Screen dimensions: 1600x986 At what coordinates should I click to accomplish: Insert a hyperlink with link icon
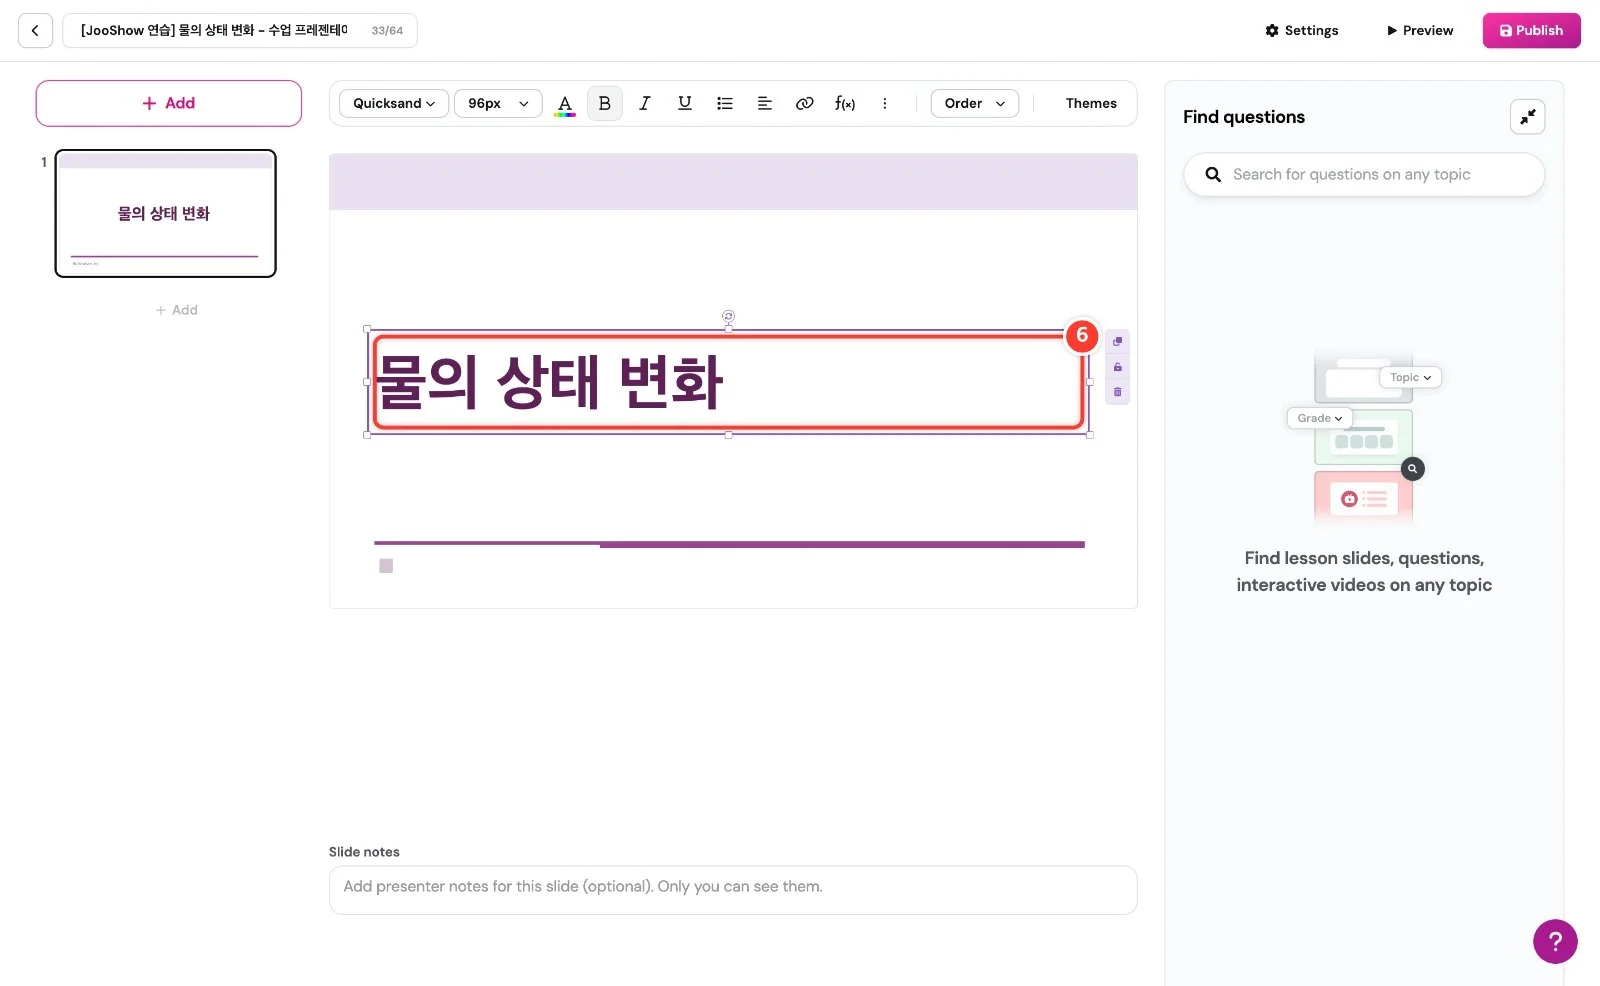coord(805,104)
